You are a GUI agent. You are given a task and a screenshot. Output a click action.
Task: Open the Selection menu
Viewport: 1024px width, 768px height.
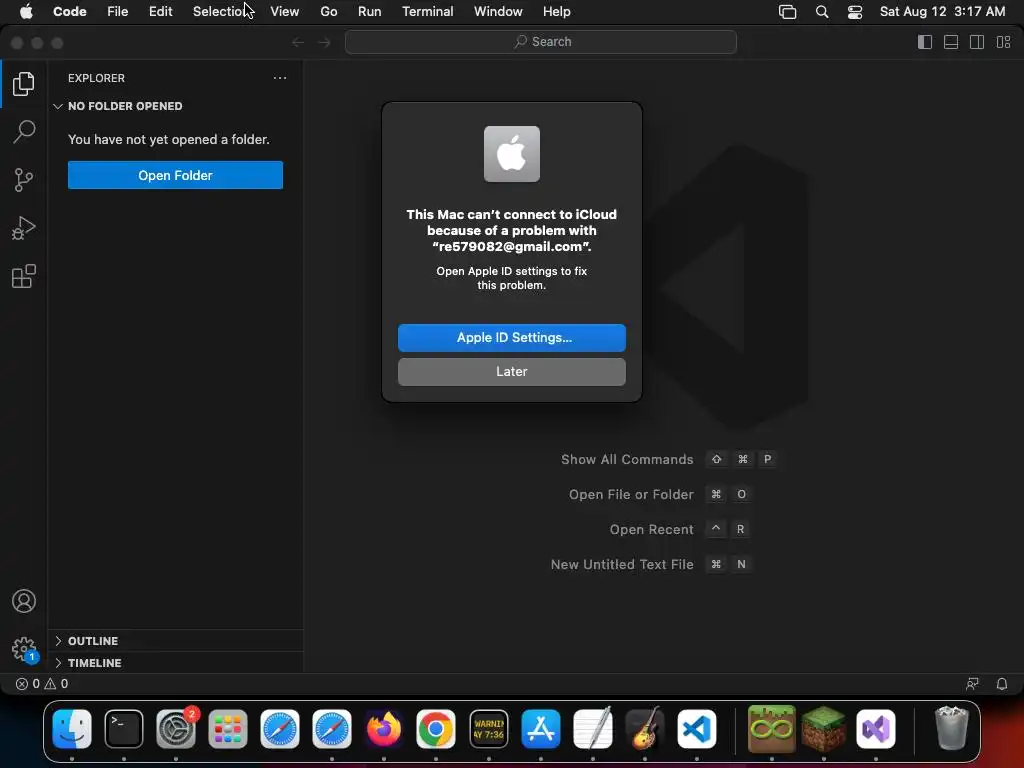[x=222, y=12]
